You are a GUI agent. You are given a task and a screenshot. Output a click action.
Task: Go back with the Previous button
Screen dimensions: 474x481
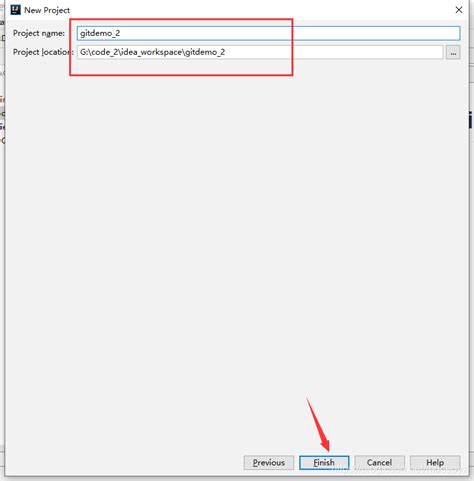pyautogui.click(x=269, y=463)
